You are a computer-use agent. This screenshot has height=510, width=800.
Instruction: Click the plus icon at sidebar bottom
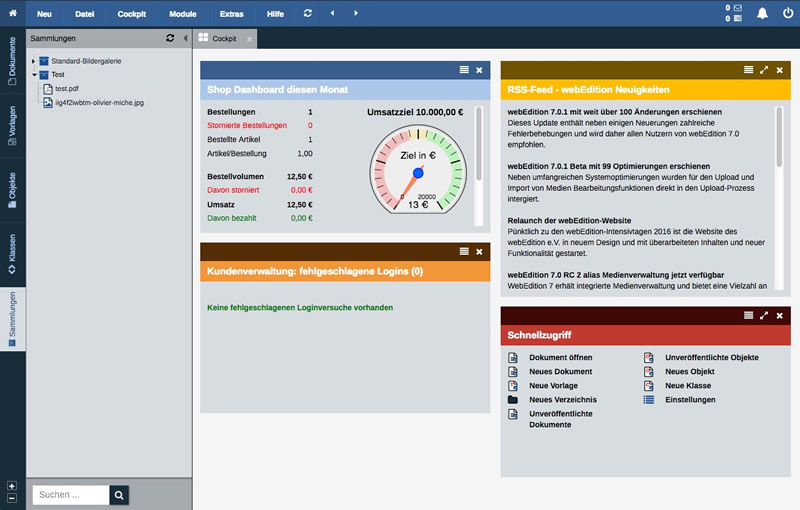coord(12,486)
